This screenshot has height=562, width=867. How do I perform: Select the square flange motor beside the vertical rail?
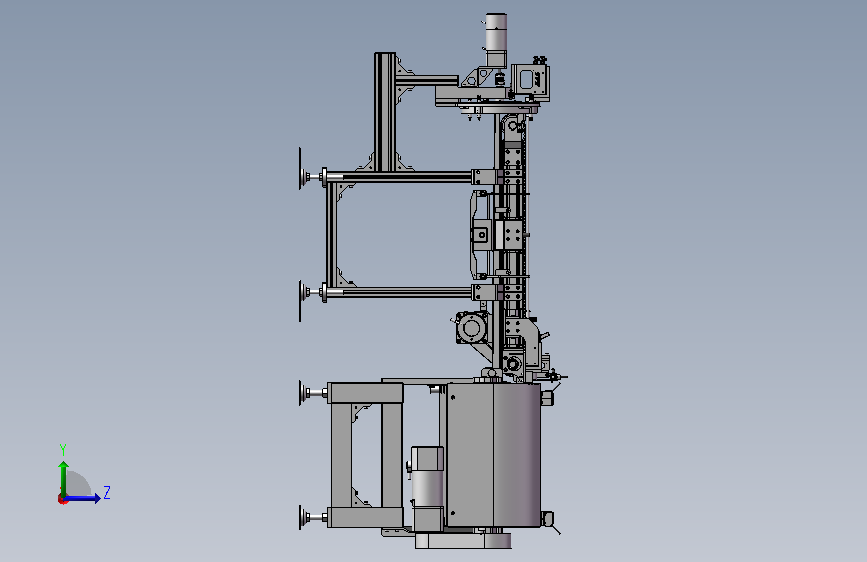click(x=472, y=327)
